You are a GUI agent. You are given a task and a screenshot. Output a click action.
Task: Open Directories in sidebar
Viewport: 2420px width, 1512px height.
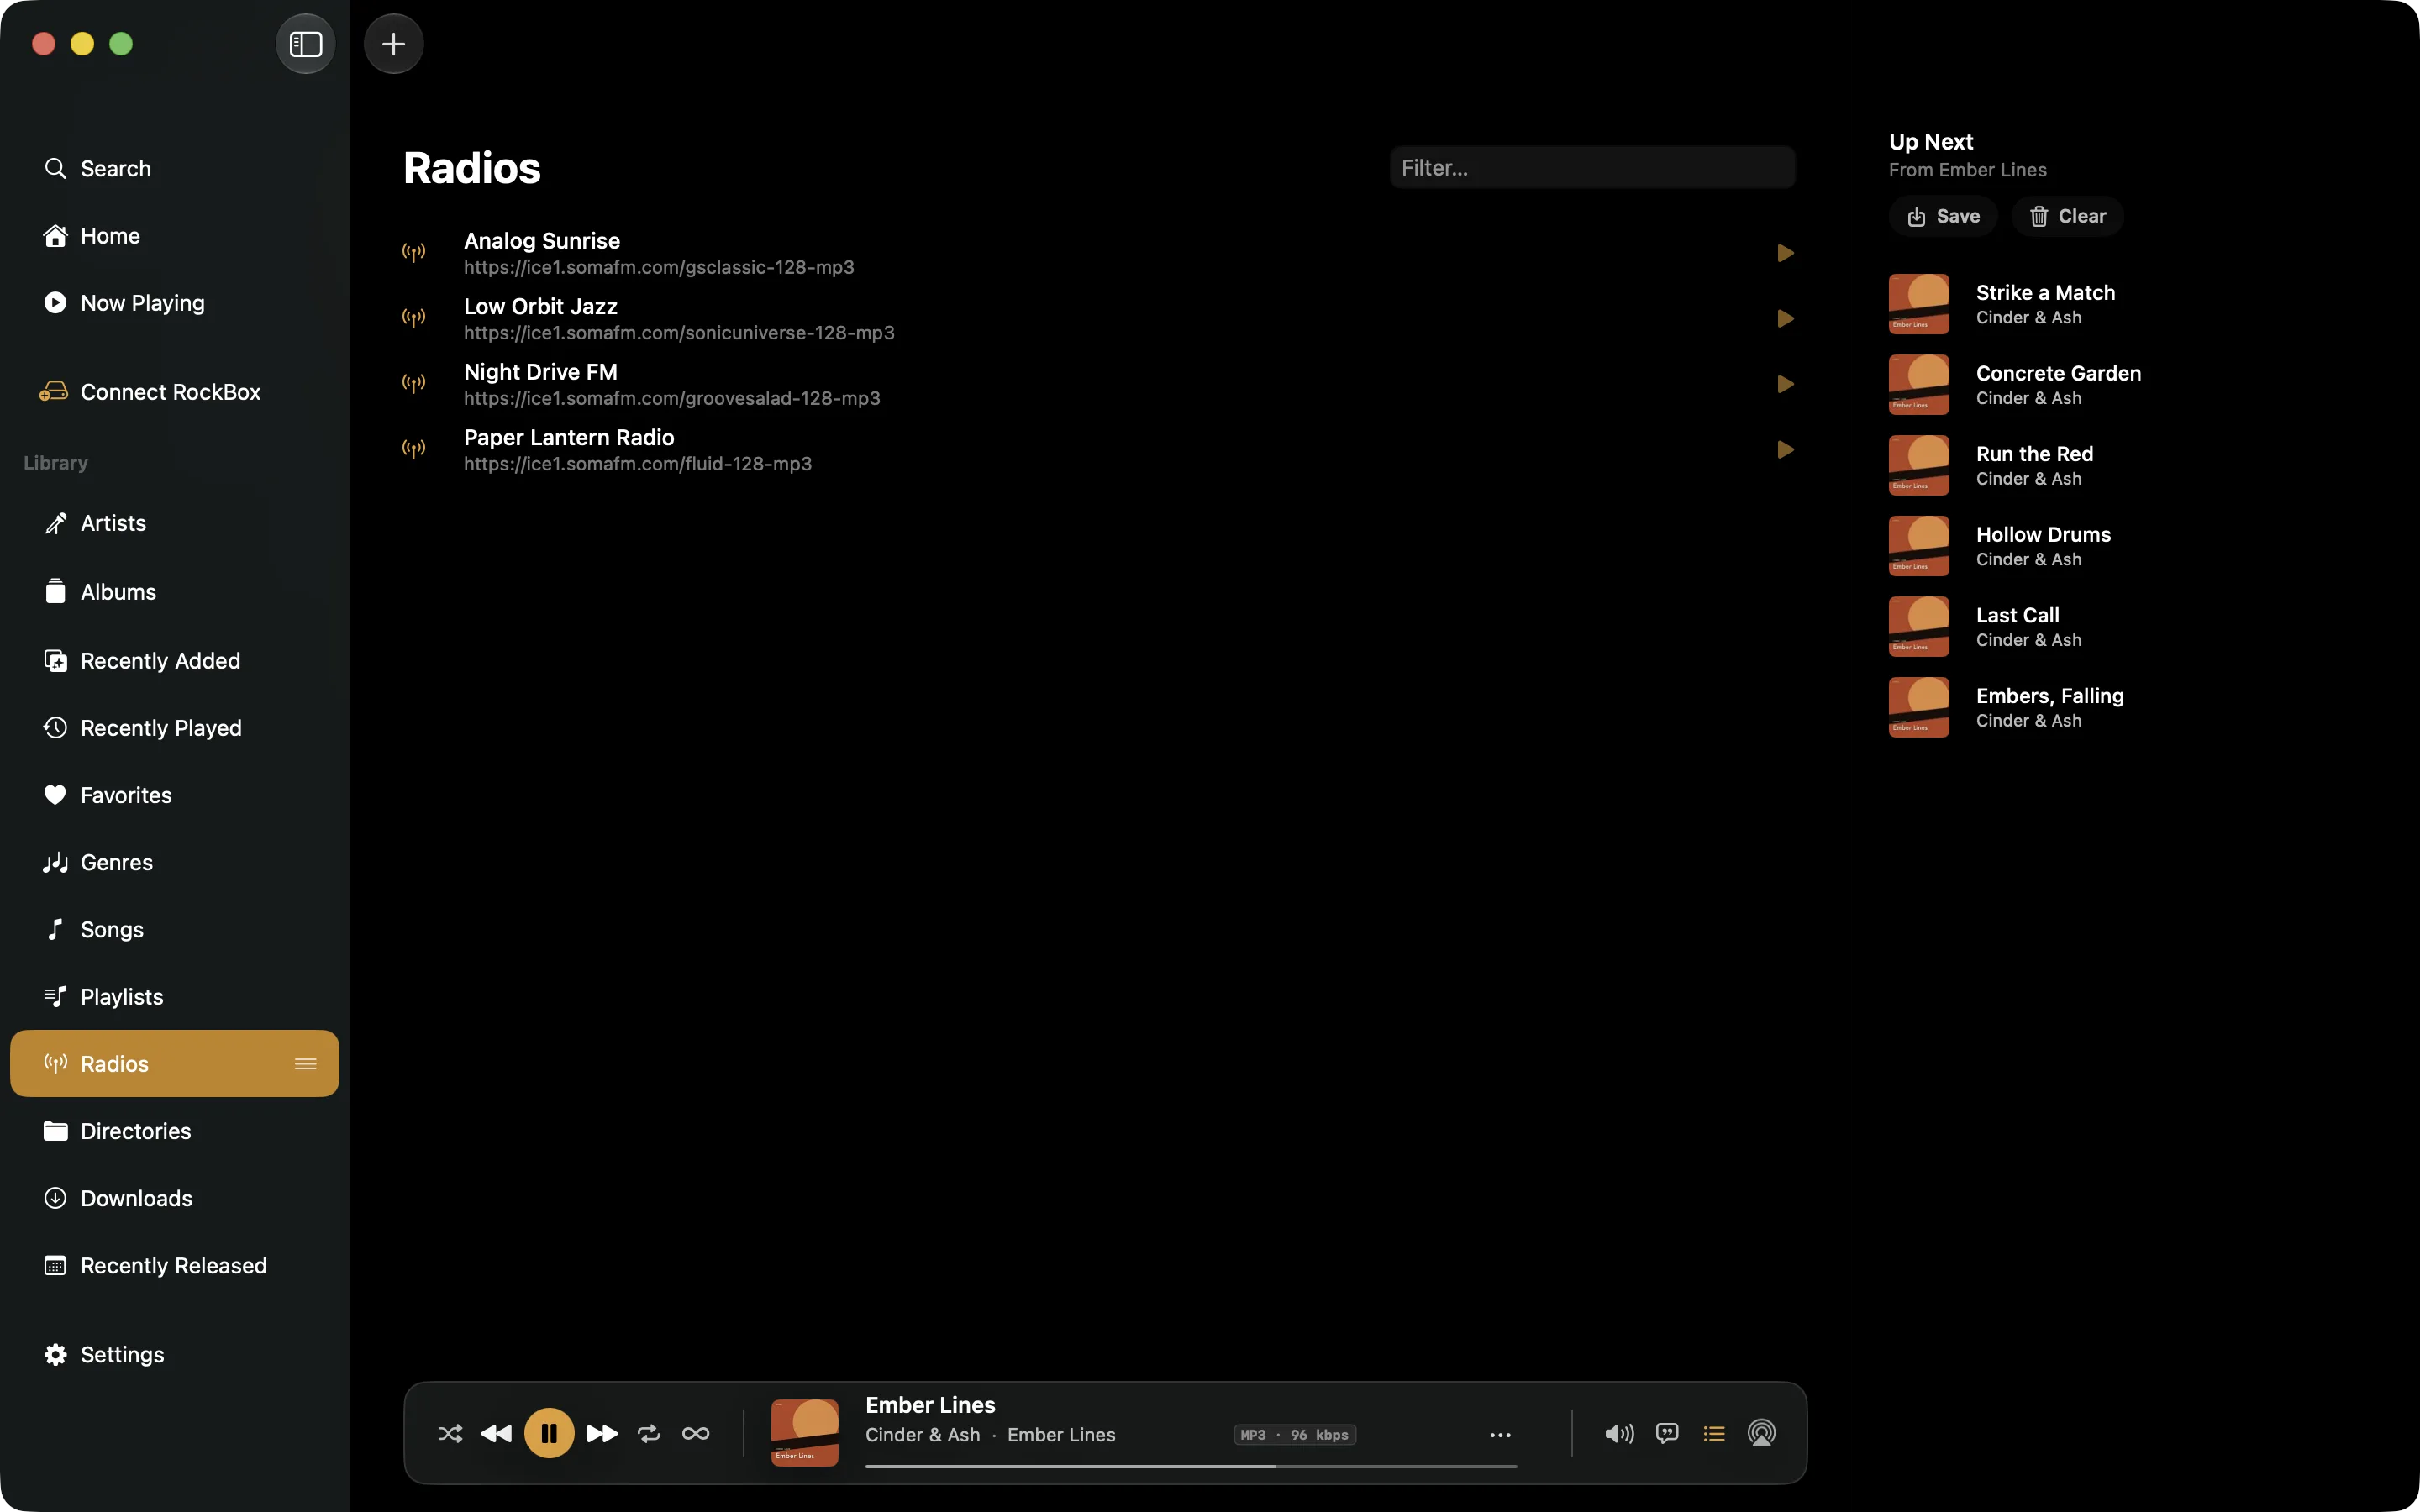point(175,1131)
